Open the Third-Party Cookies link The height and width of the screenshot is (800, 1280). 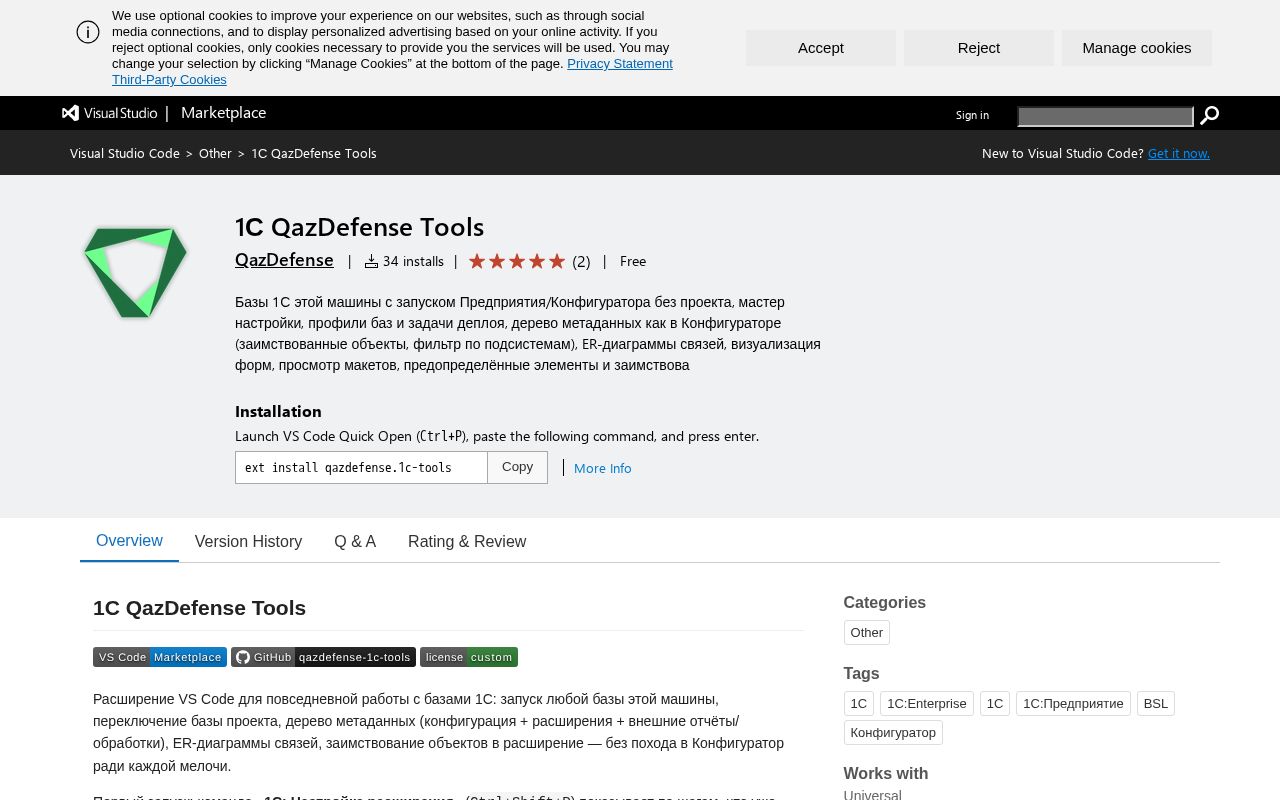pos(169,80)
